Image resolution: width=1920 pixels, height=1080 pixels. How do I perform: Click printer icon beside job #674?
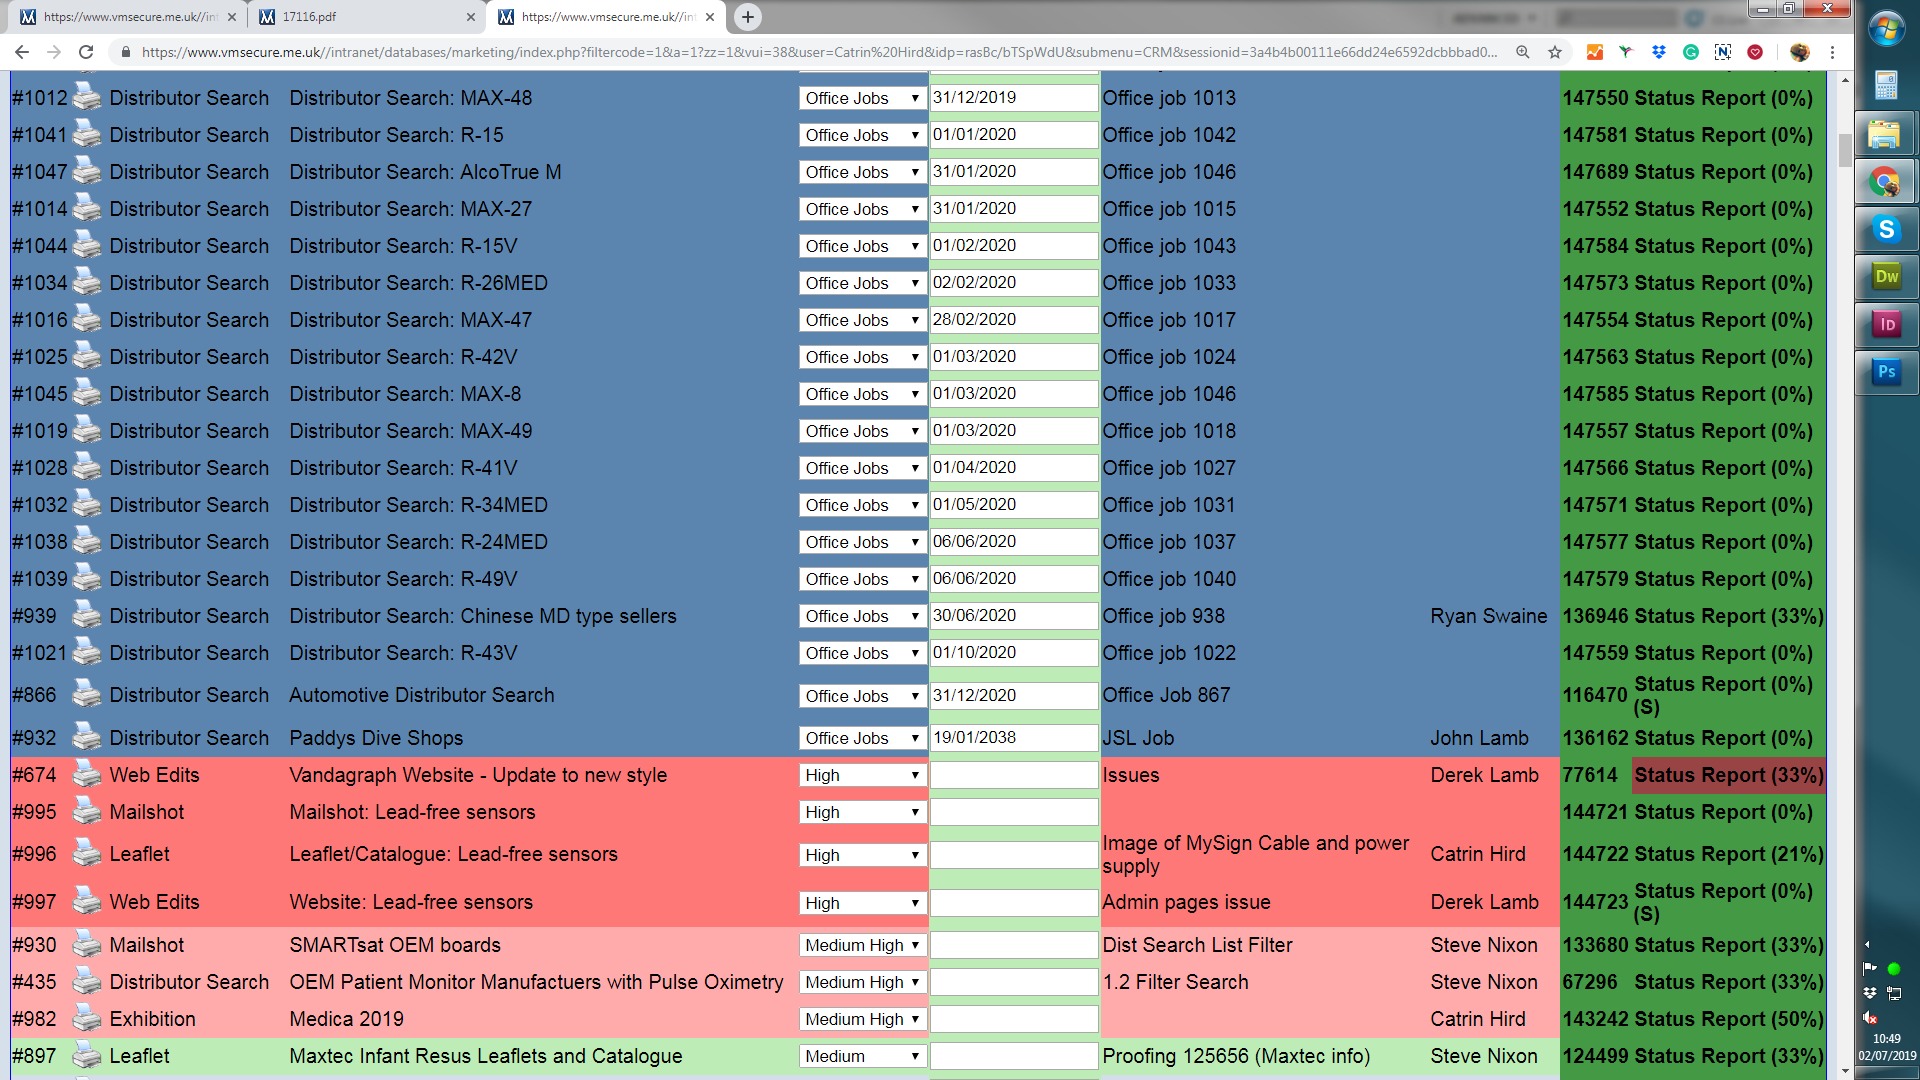(87, 775)
